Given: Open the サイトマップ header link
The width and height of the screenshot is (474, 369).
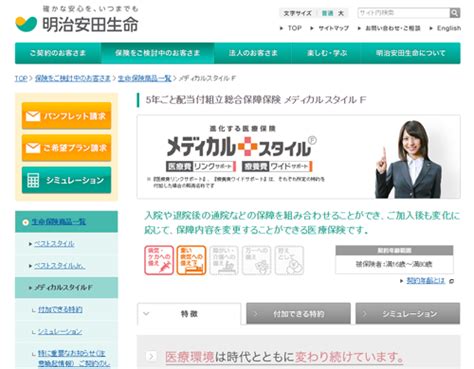Looking at the screenshot, I should (333, 28).
